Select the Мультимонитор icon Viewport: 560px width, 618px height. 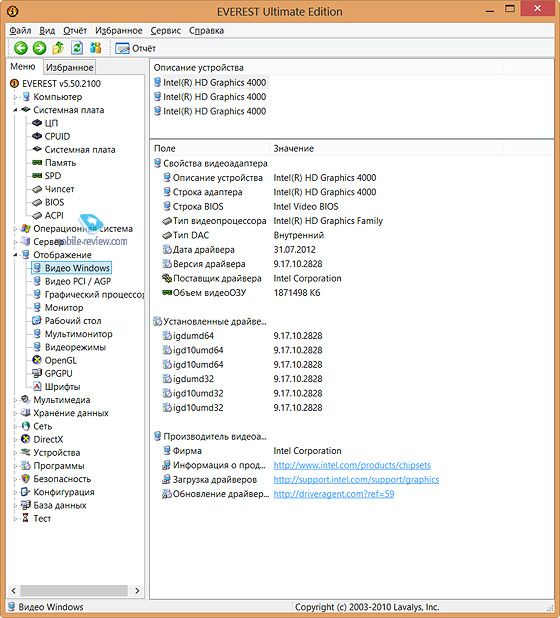(x=37, y=334)
